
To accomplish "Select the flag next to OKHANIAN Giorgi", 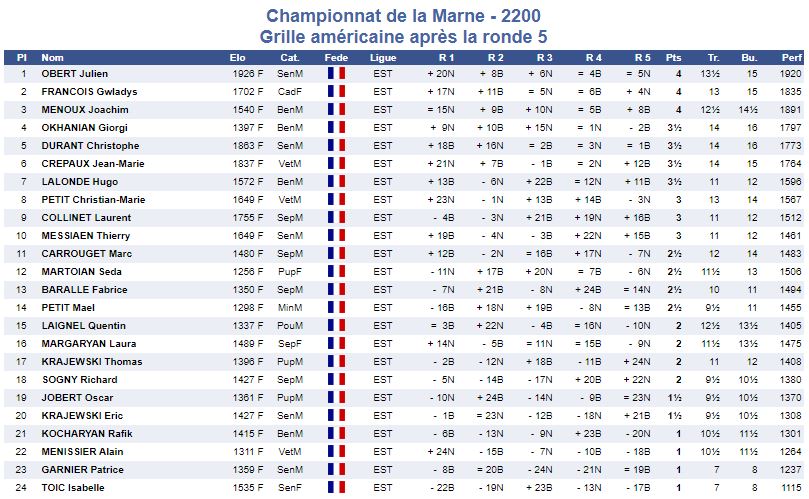I will tap(336, 127).
